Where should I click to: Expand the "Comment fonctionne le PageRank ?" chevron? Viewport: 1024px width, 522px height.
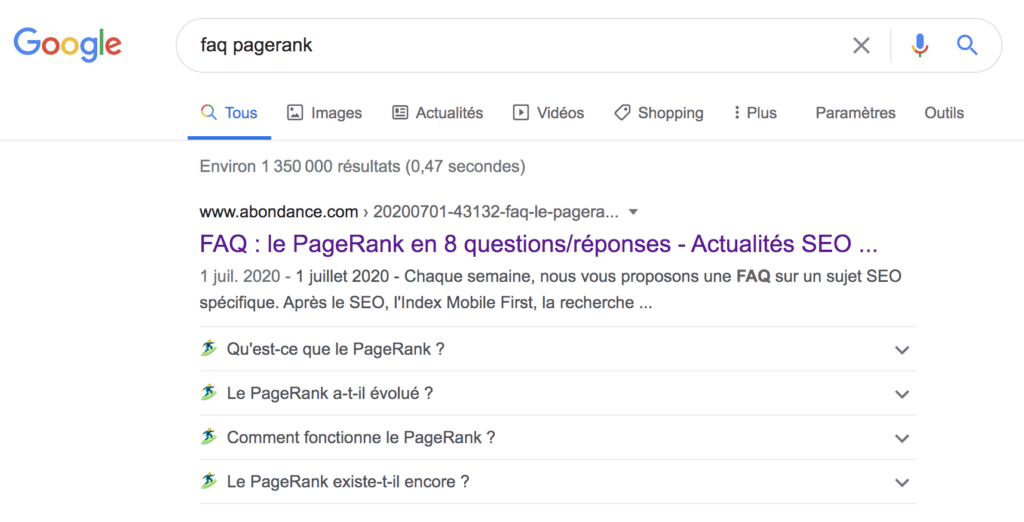click(x=902, y=438)
